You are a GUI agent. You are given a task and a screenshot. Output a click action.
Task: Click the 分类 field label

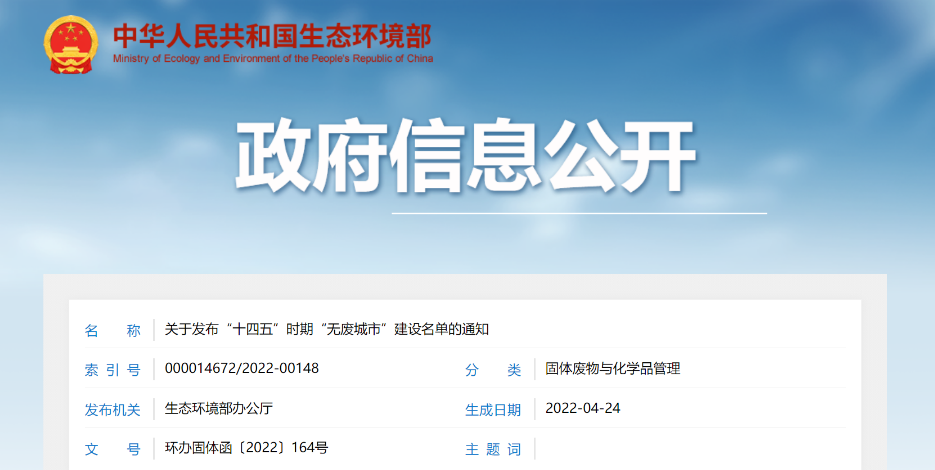[493, 369]
